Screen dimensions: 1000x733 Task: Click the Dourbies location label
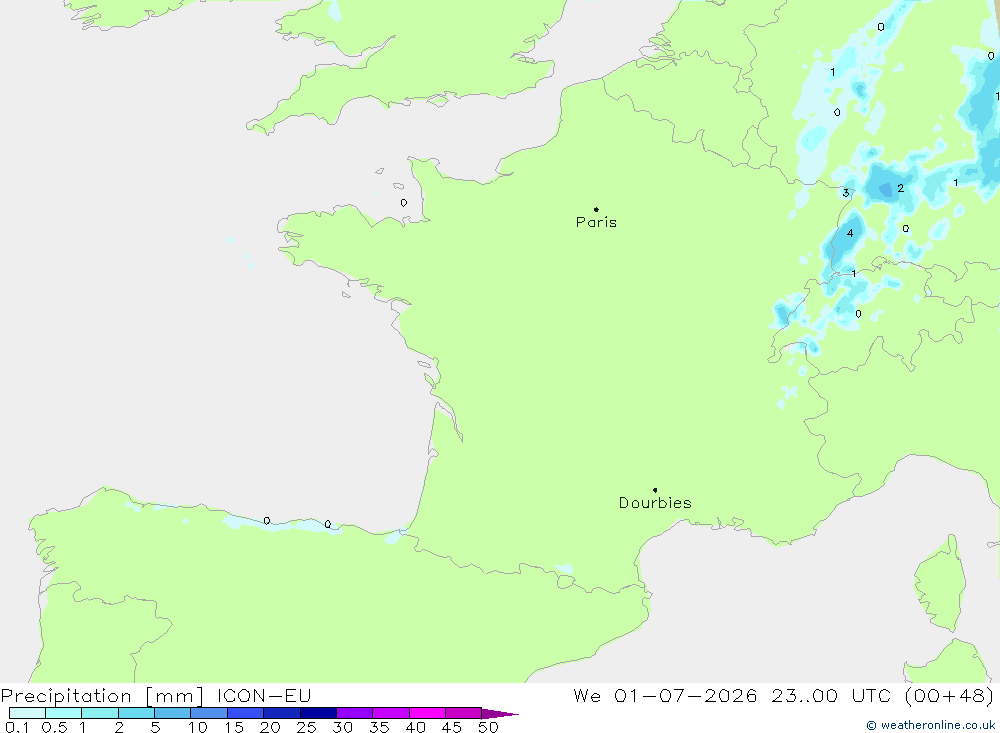click(655, 503)
